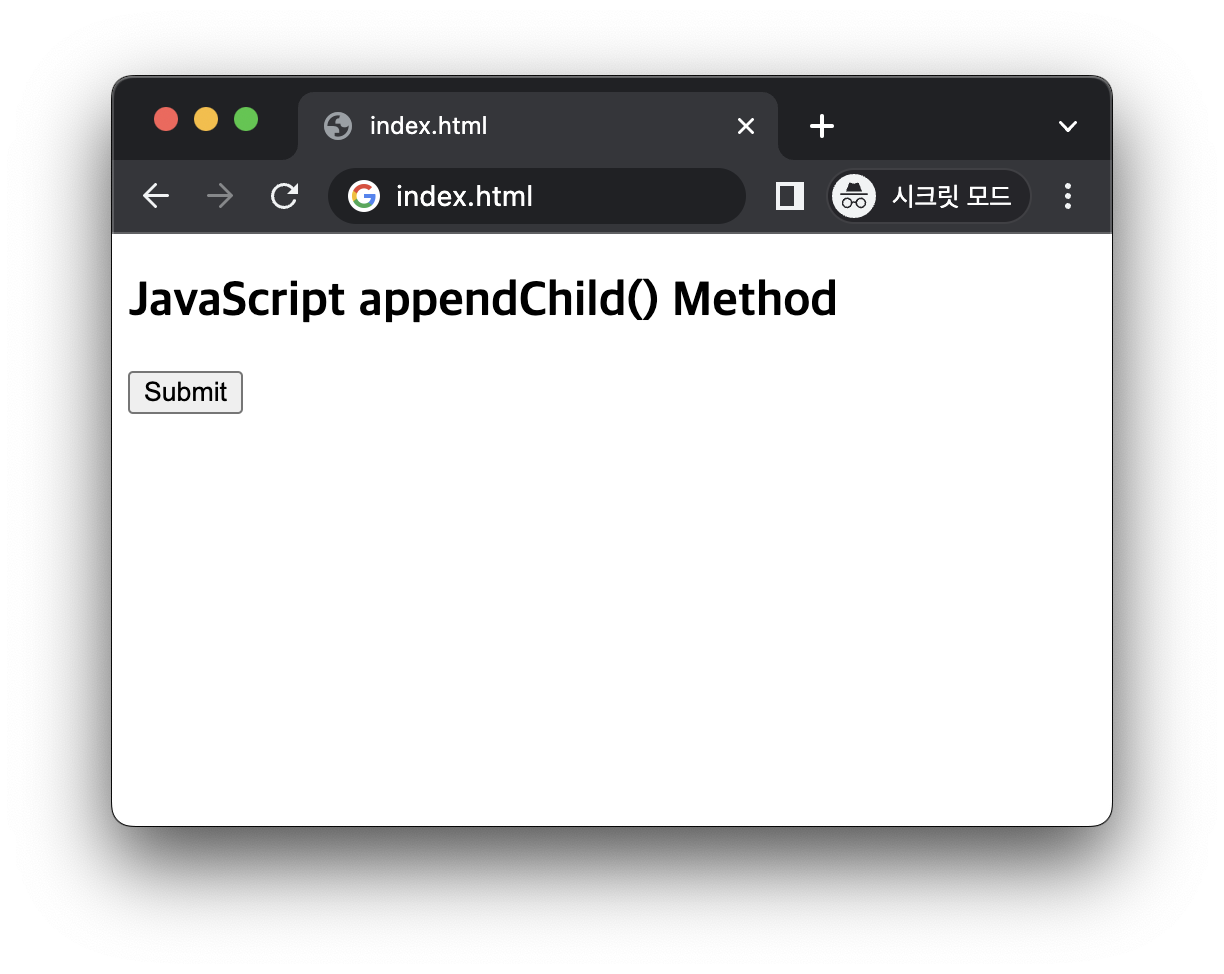Viewport: 1224px width, 974px height.
Task: Close the window with red button
Action: pyautogui.click(x=166, y=119)
